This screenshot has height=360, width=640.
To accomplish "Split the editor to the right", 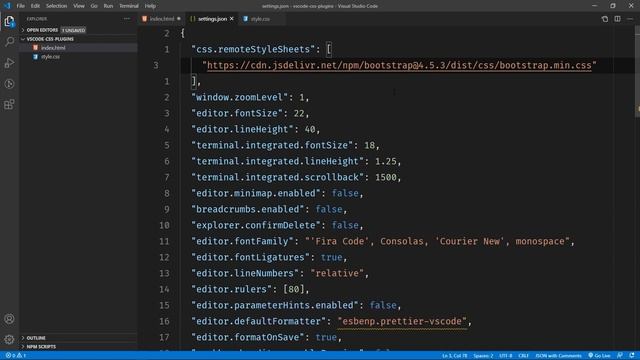I will 618,19.
